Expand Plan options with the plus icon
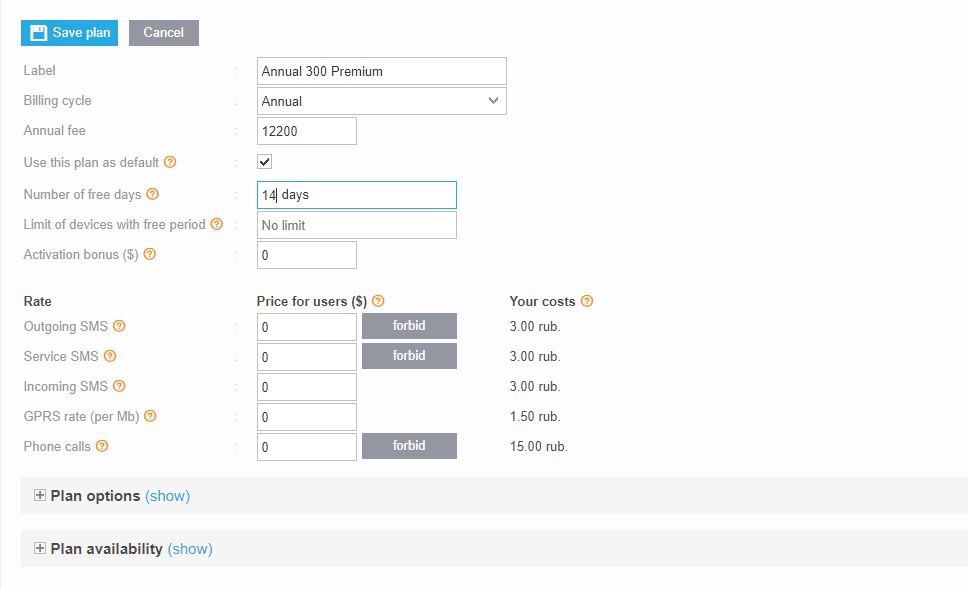Viewport: 968px width, 589px height. click(40, 495)
